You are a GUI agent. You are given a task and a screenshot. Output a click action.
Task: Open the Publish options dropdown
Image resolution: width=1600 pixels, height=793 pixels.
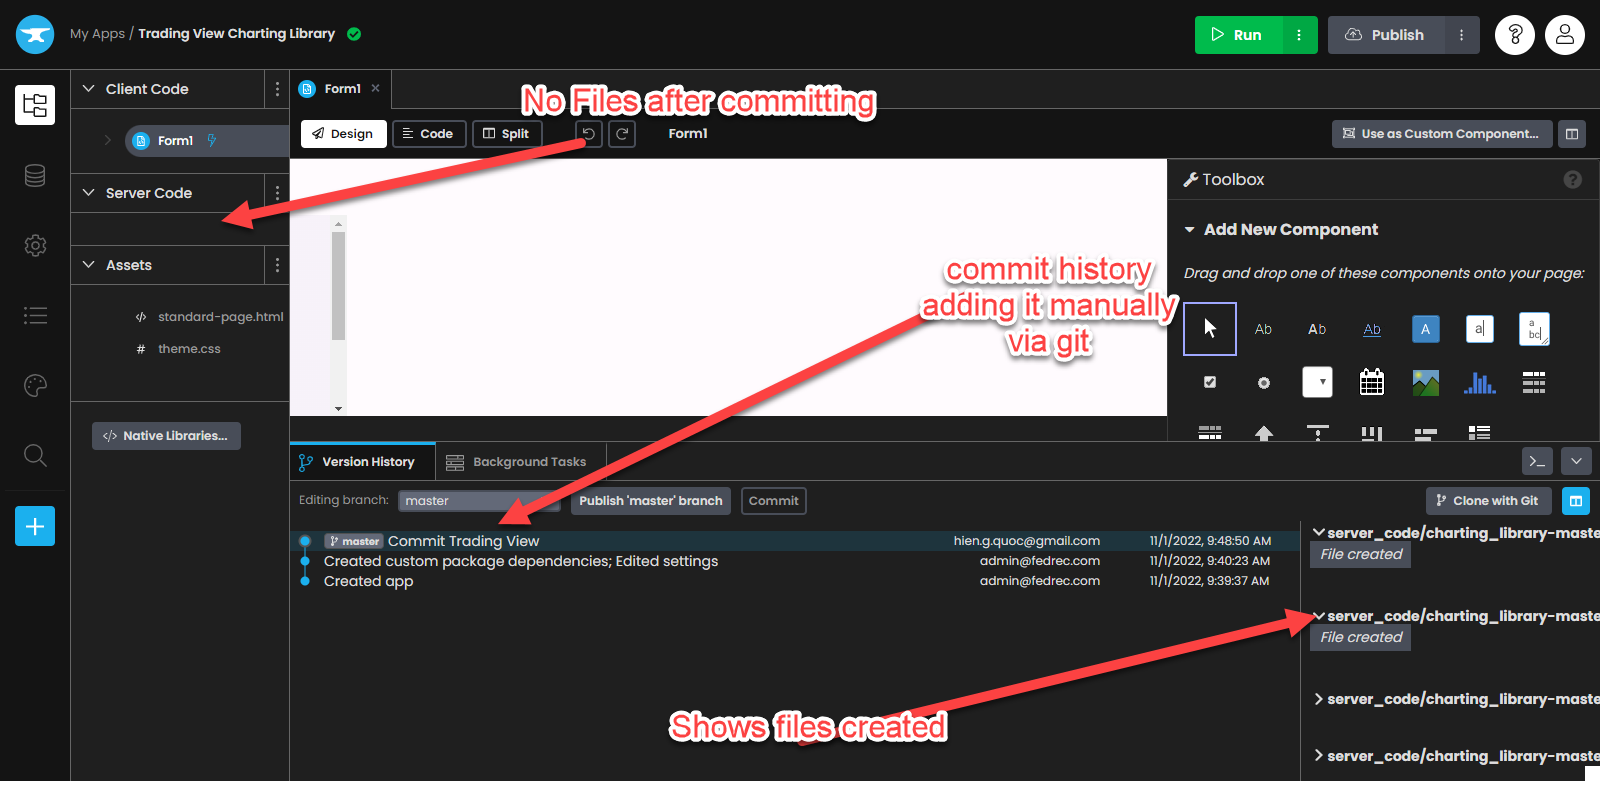[1461, 35]
